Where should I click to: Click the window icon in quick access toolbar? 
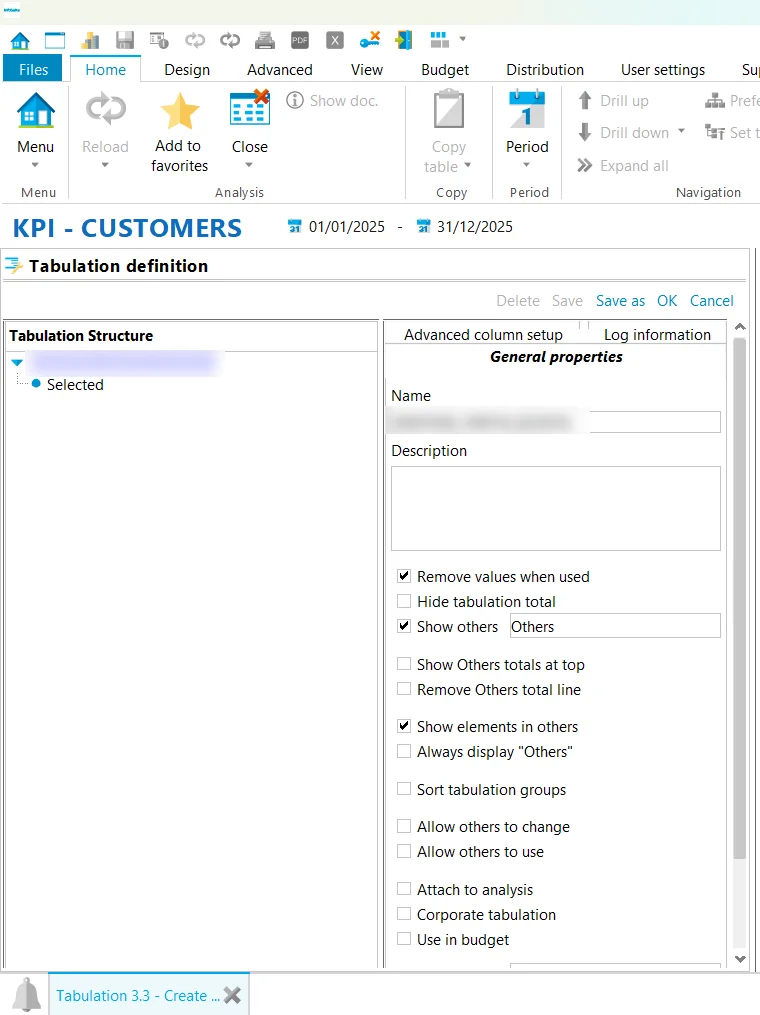point(54,41)
